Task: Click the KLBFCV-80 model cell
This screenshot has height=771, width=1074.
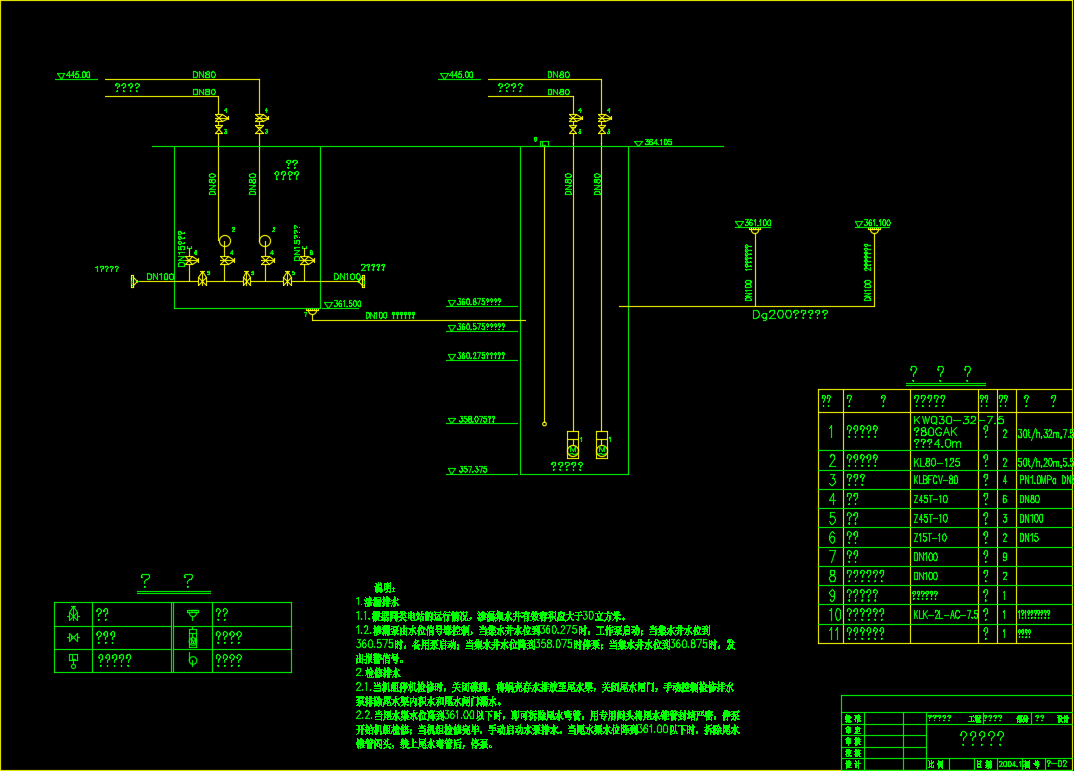Action: point(936,480)
